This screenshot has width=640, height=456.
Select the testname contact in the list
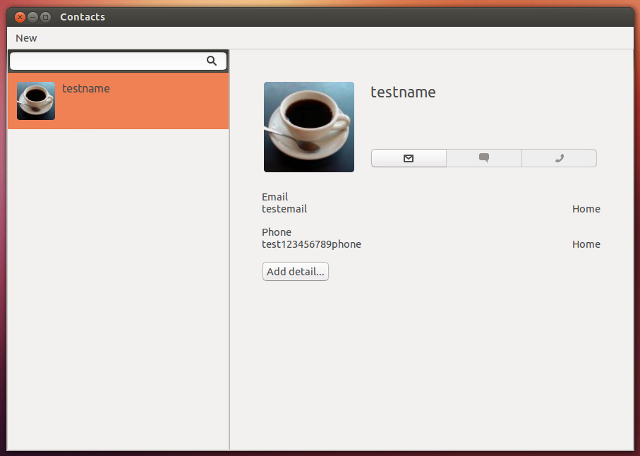click(x=118, y=101)
